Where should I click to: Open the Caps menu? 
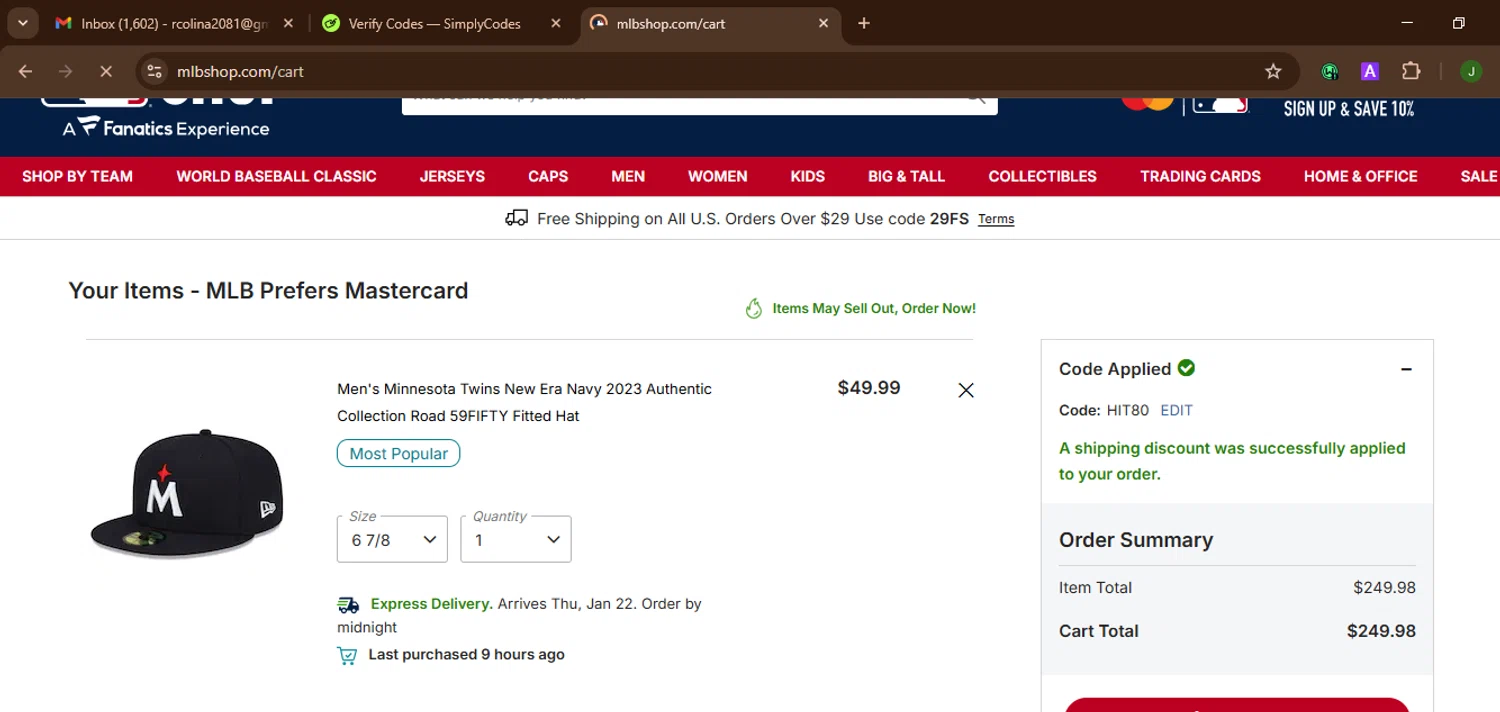[x=548, y=176]
